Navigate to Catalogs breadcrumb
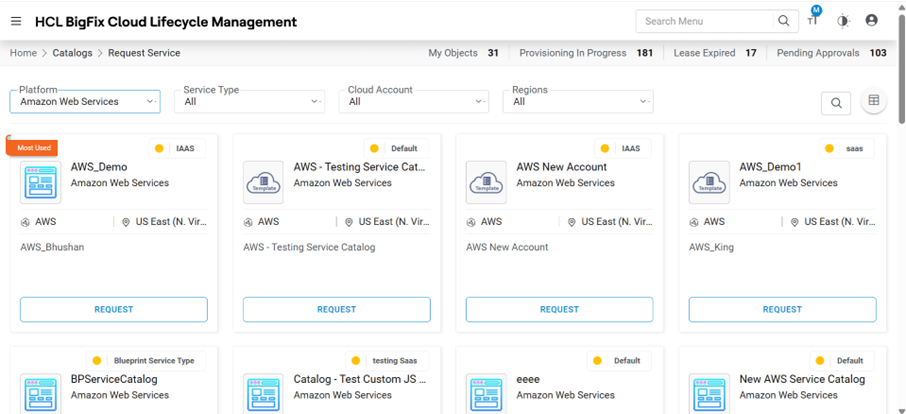 click(72, 53)
